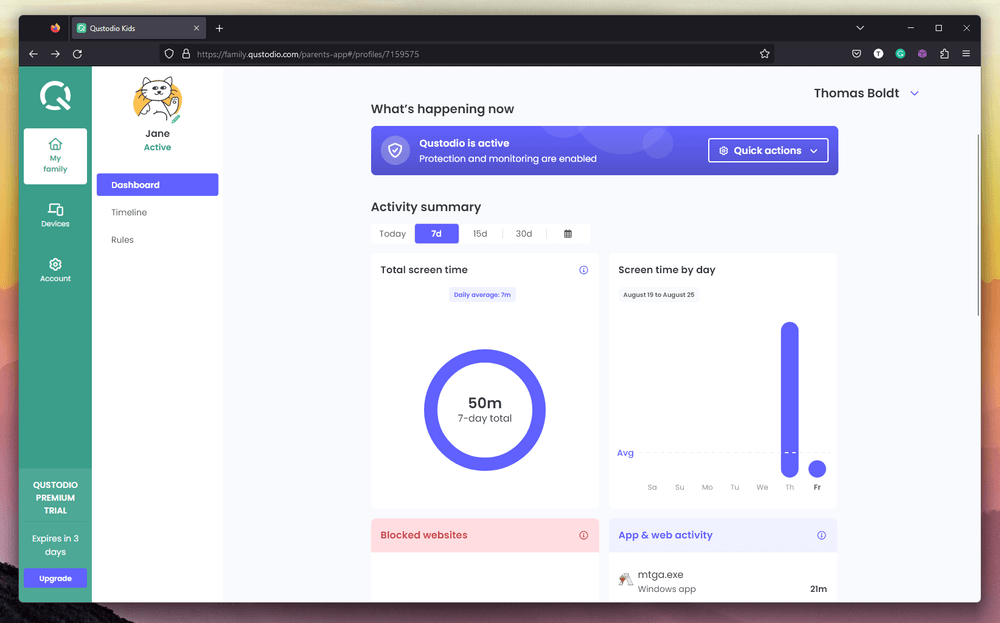
Task: Click the Friday screen time dot
Action: pyautogui.click(x=817, y=469)
